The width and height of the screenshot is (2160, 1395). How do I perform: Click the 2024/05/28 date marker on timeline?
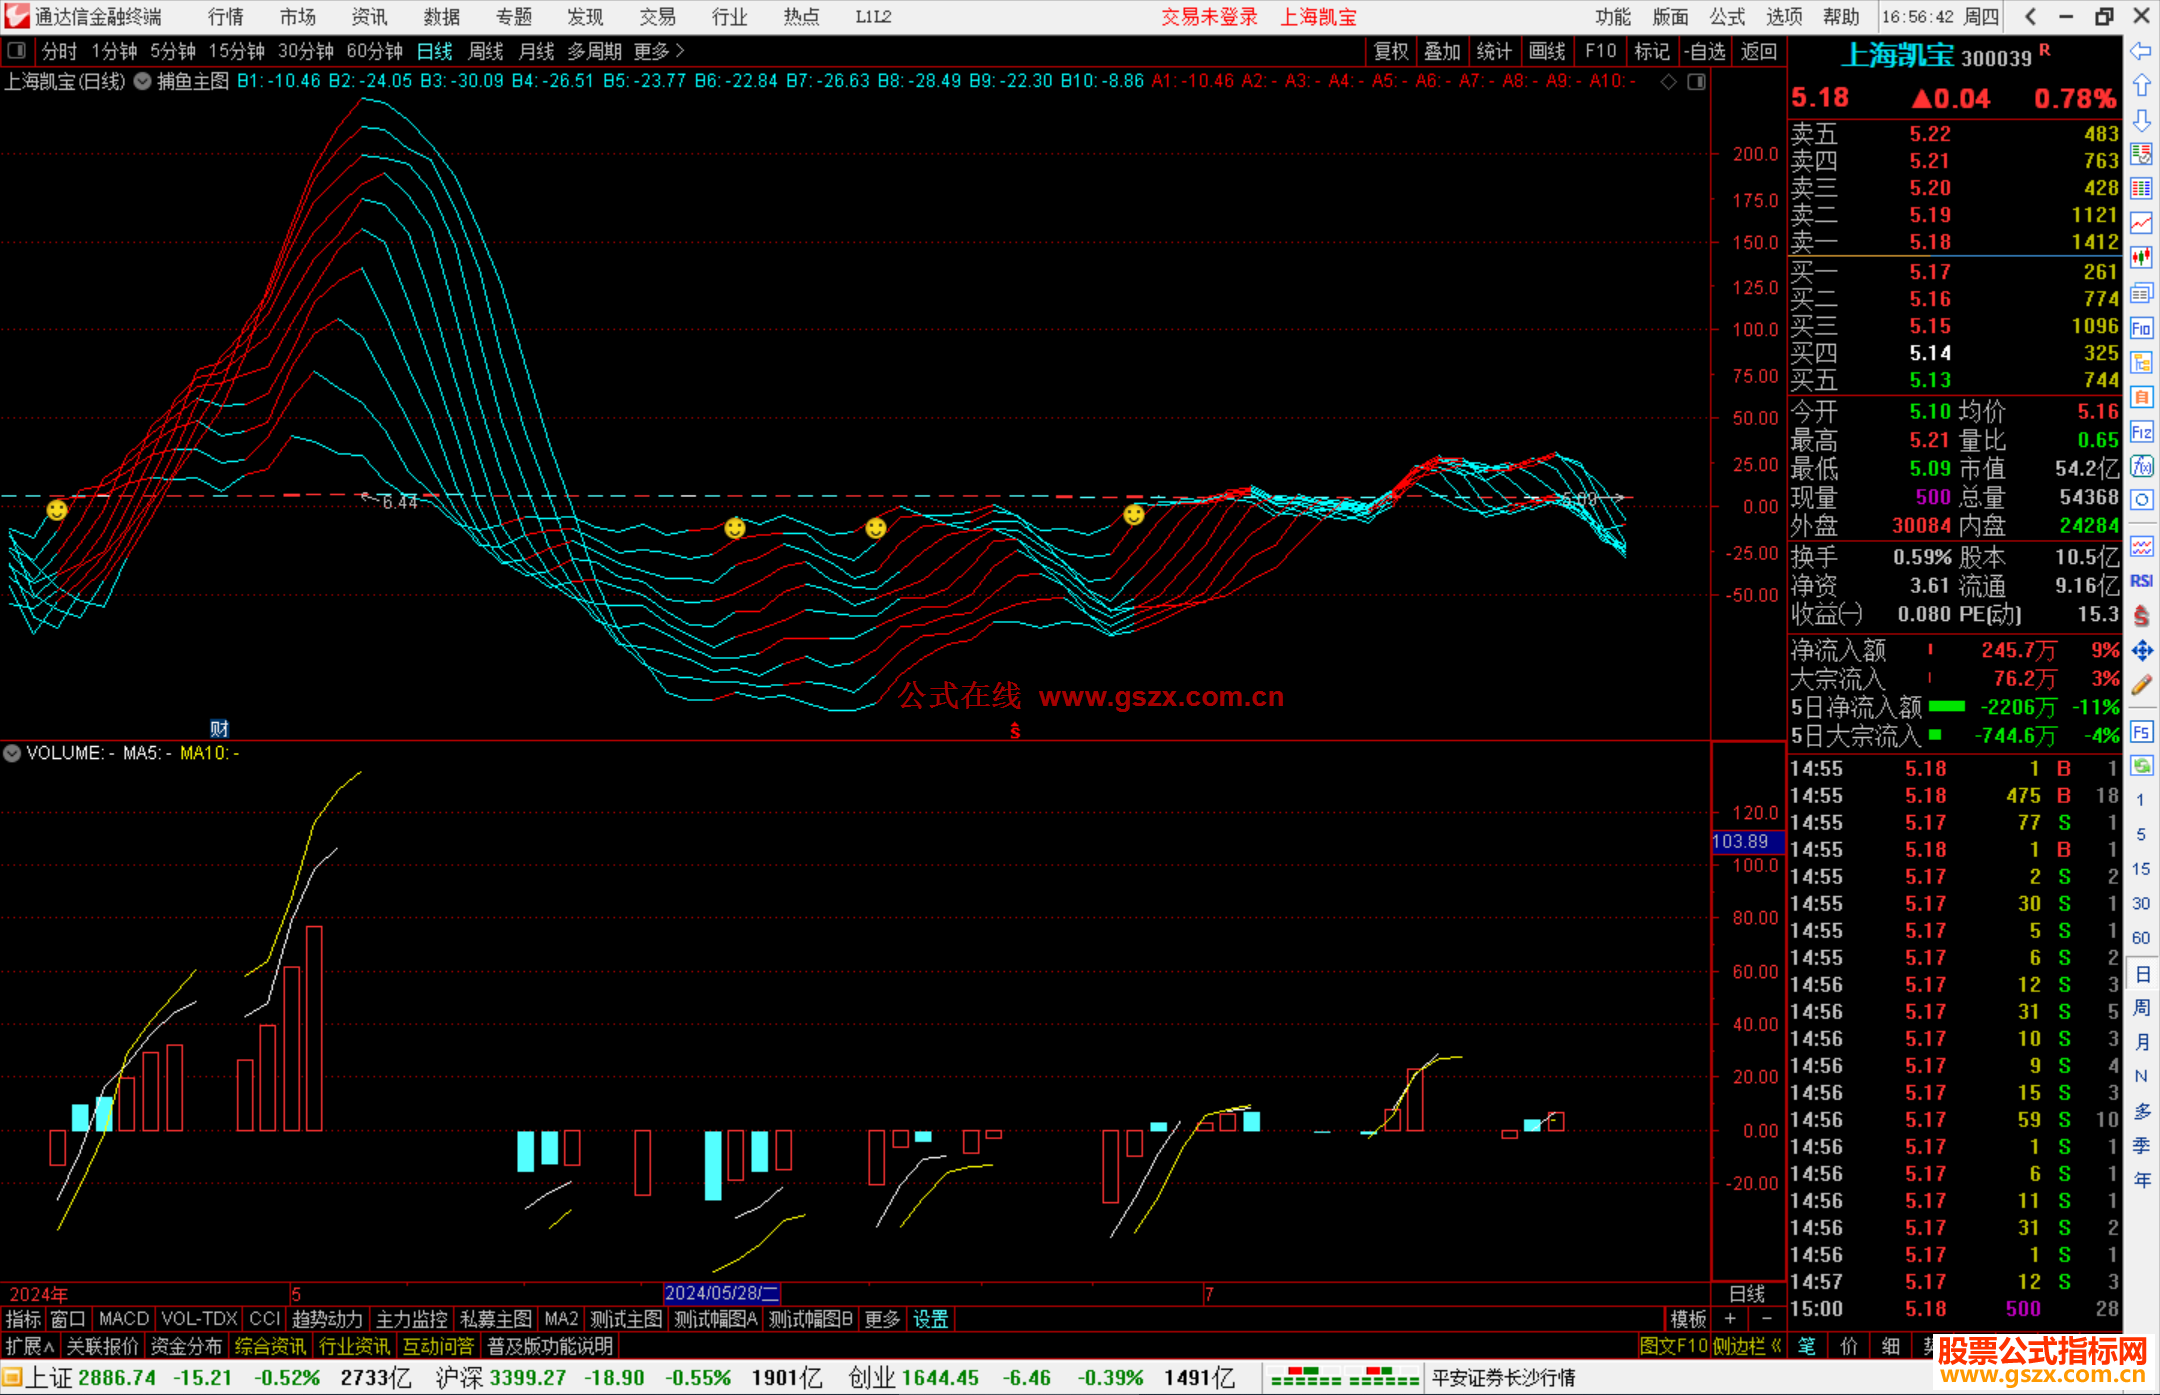(x=721, y=1293)
